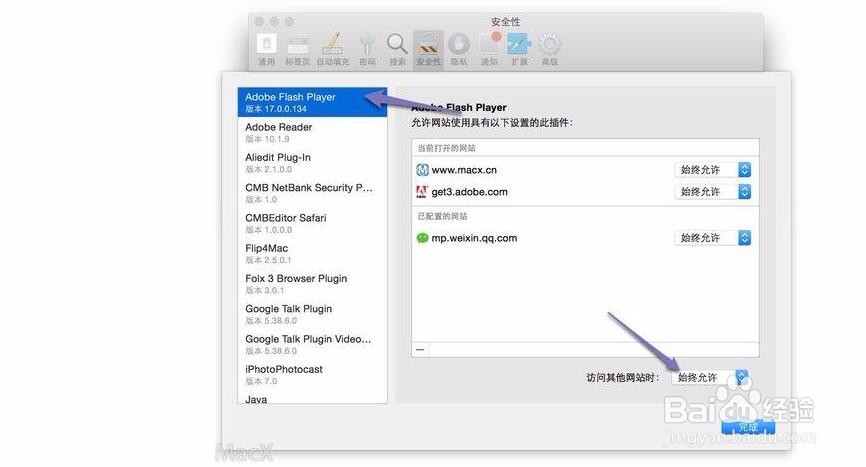The width and height of the screenshot is (866, 467).
Task: Select Flip4Mac plugin
Action: [312, 254]
